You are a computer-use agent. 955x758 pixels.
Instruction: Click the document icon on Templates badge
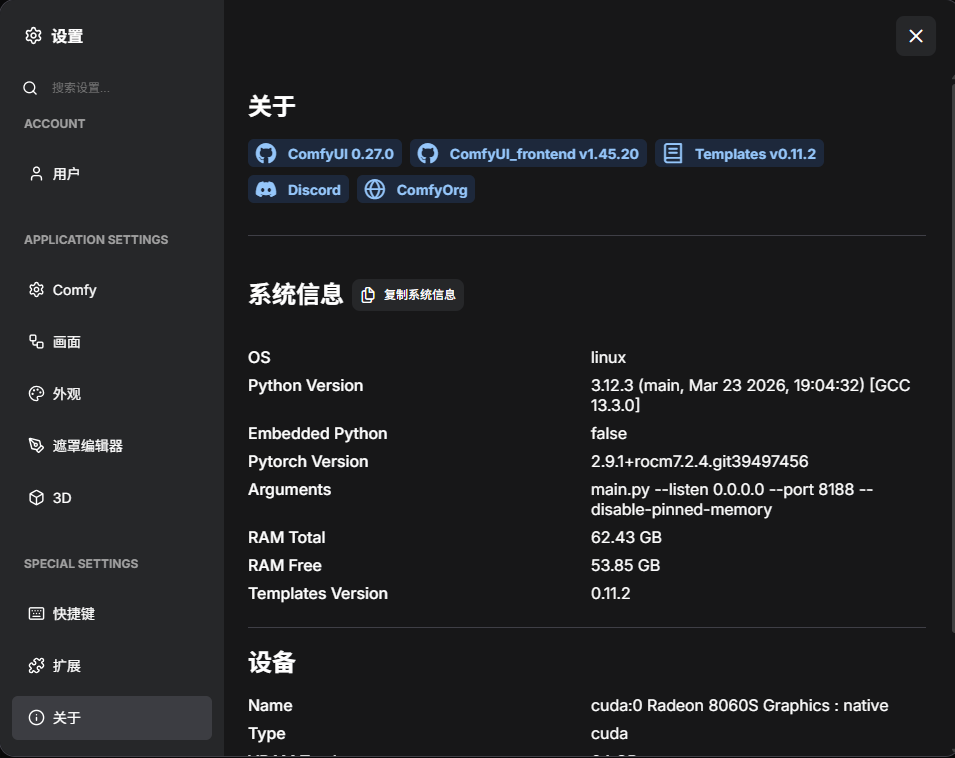[673, 153]
